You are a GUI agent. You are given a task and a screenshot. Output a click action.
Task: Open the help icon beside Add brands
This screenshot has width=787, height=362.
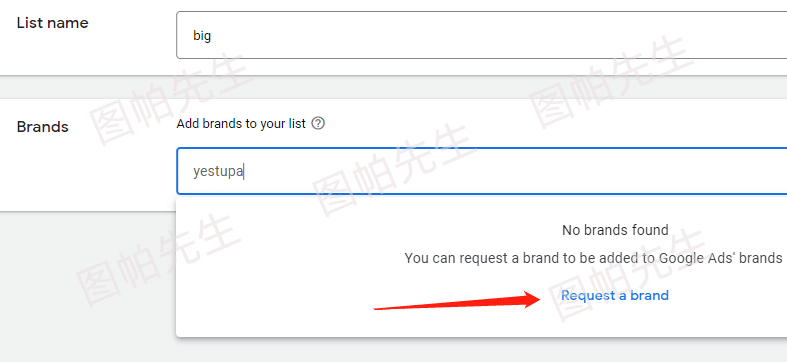click(x=318, y=124)
